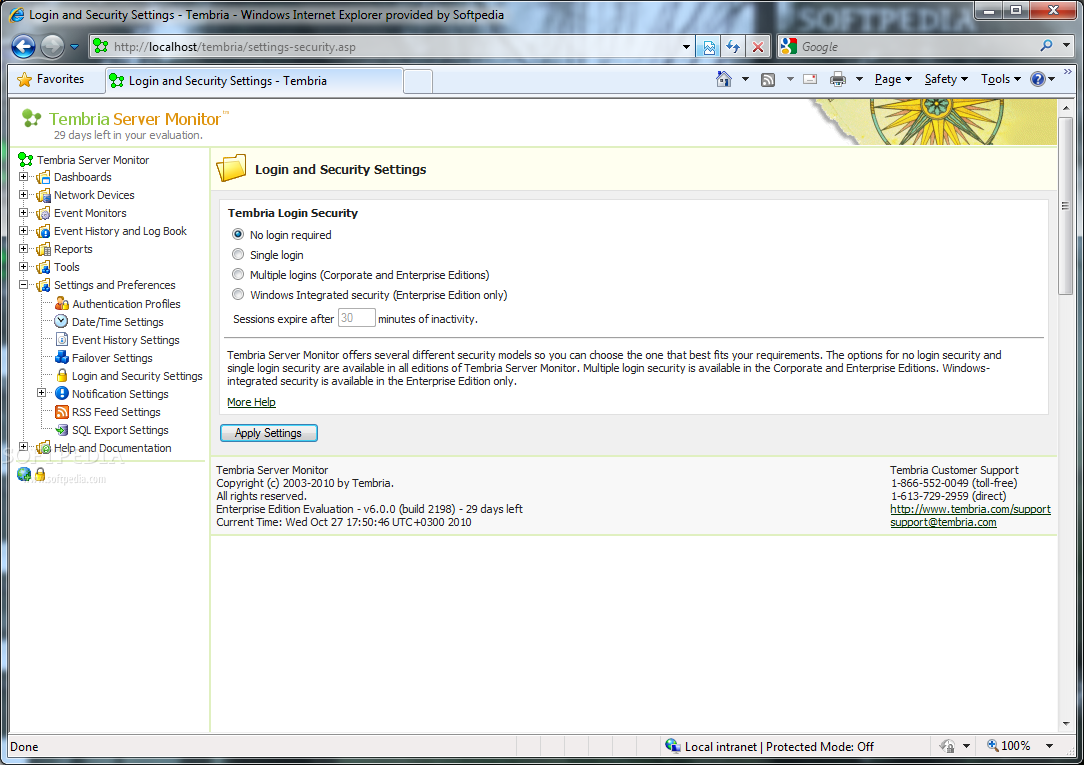Viewport: 1084px width, 765px height.
Task: Click the RSS Feed Settings orange icon
Action: pos(62,411)
